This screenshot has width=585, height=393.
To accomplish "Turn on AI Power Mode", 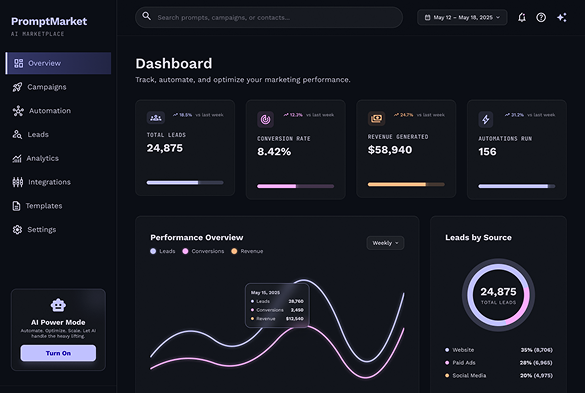I will [58, 353].
